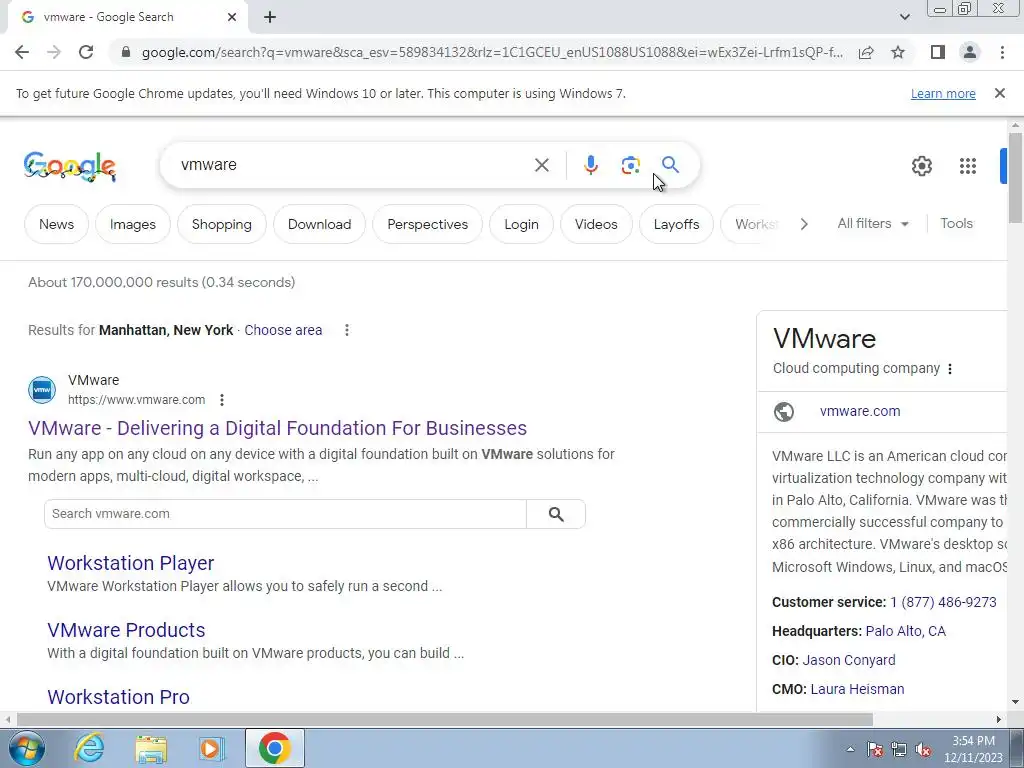Select the Perspectives filter chip
1024x768 pixels.
click(x=427, y=224)
